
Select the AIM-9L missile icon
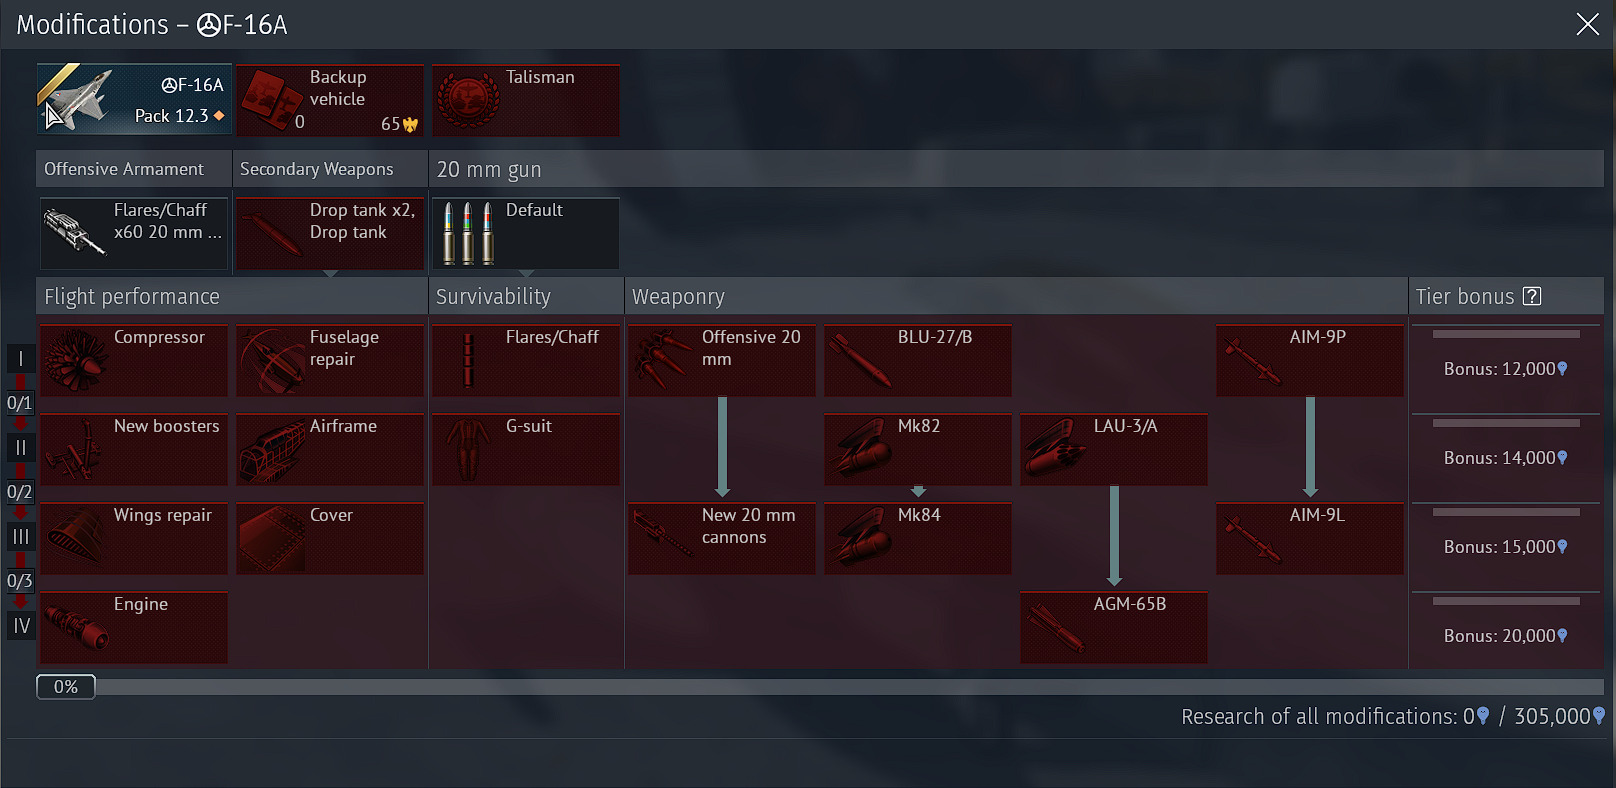1252,538
